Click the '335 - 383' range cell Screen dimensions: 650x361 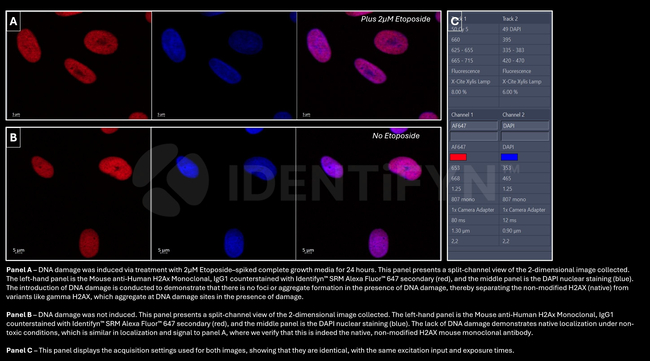coord(513,50)
